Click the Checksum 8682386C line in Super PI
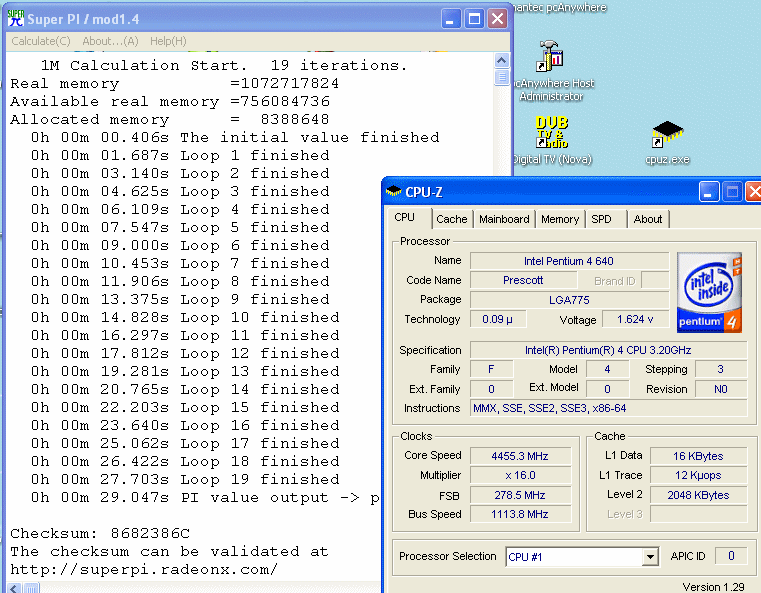This screenshot has height=593, width=761. [x=100, y=533]
